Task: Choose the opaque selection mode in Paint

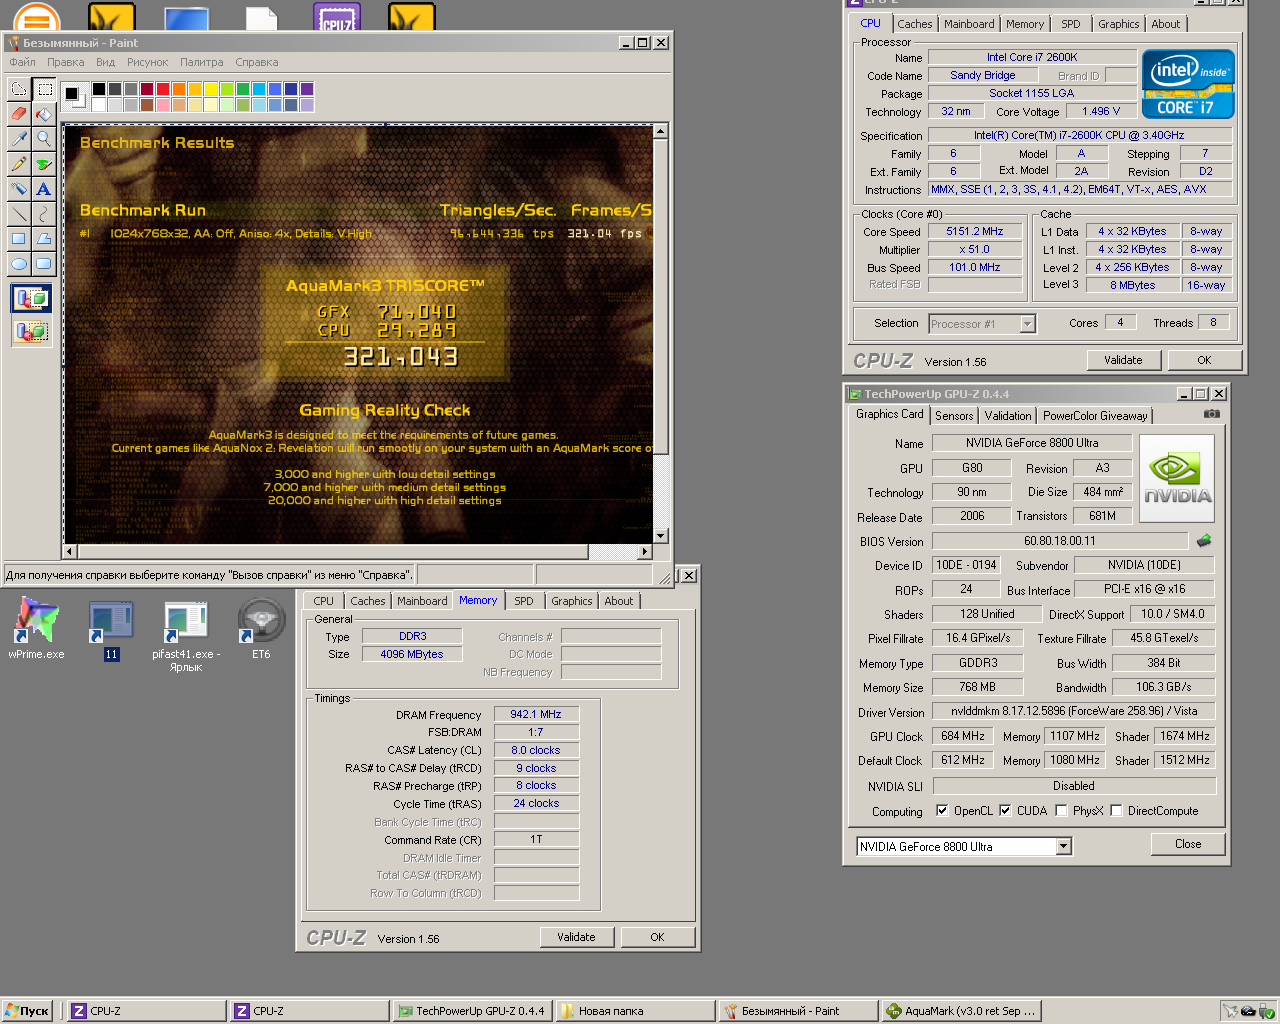Action: point(31,298)
